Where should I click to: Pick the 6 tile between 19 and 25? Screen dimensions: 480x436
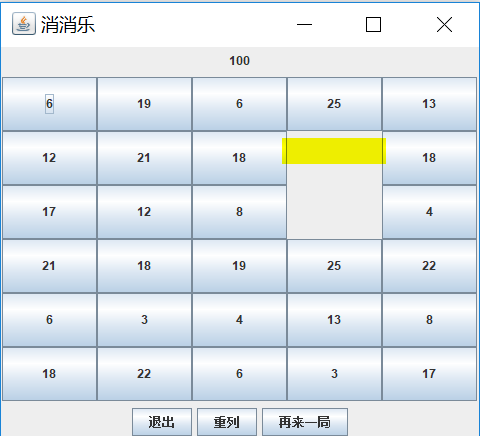coord(239,104)
